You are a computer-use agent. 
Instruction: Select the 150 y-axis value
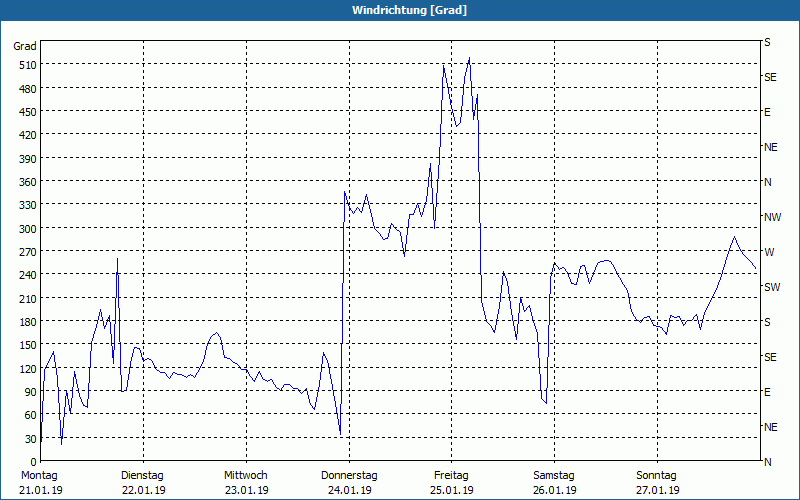coord(28,345)
